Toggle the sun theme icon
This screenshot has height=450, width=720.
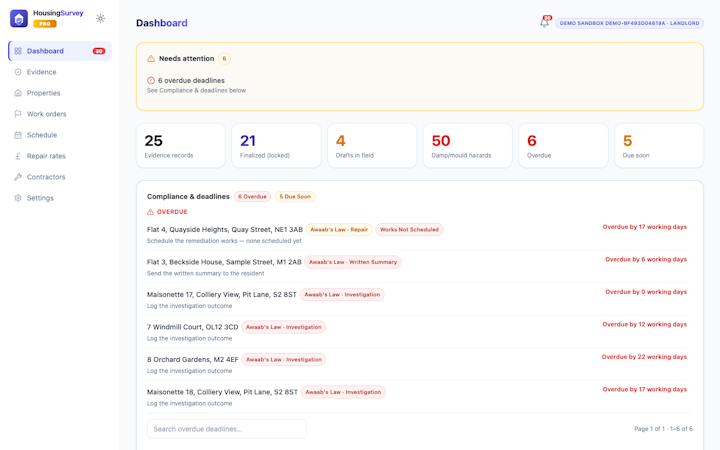[100, 18]
